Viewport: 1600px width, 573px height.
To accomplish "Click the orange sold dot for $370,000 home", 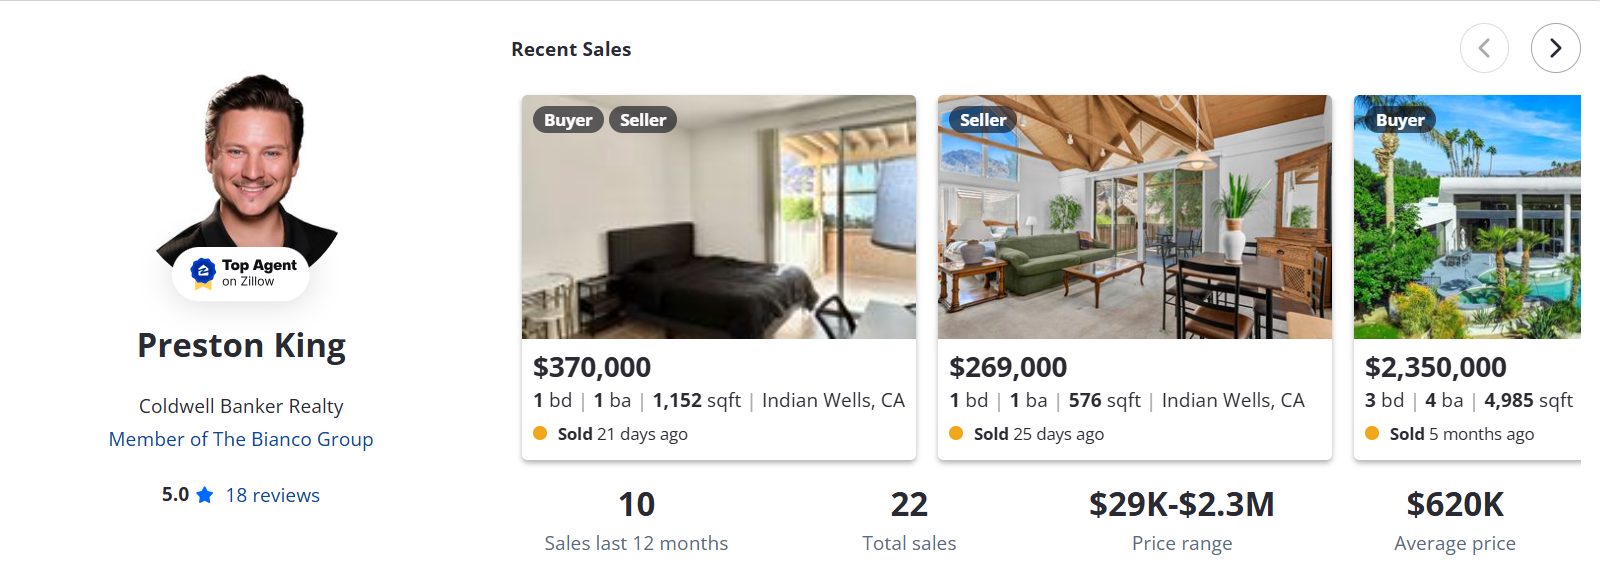I will (x=540, y=433).
